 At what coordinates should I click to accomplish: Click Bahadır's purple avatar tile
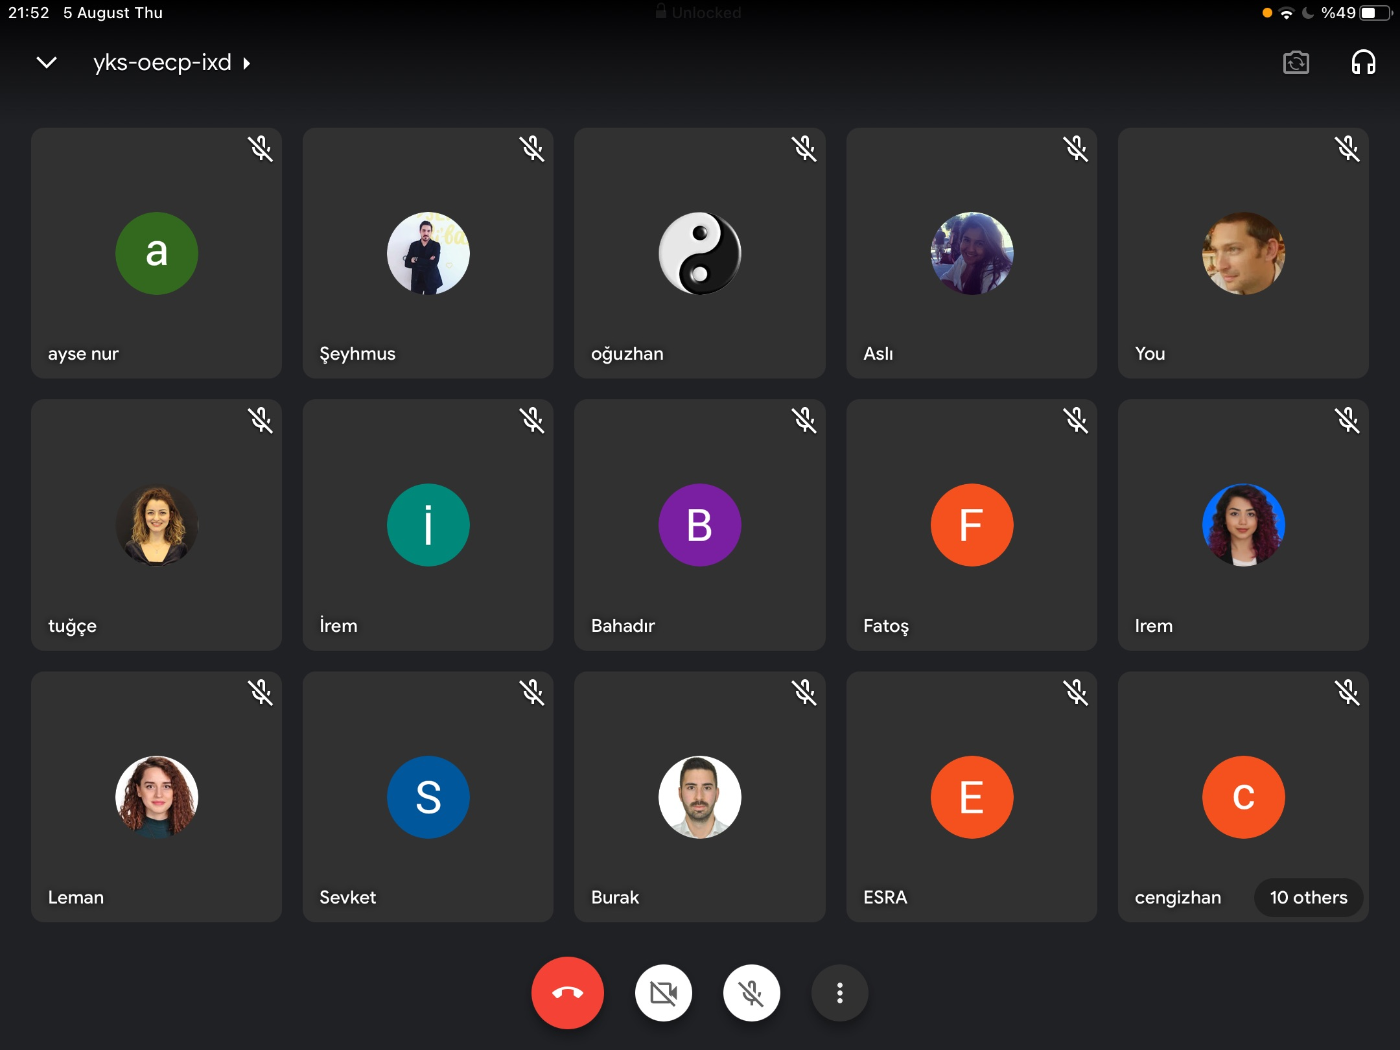pos(699,525)
